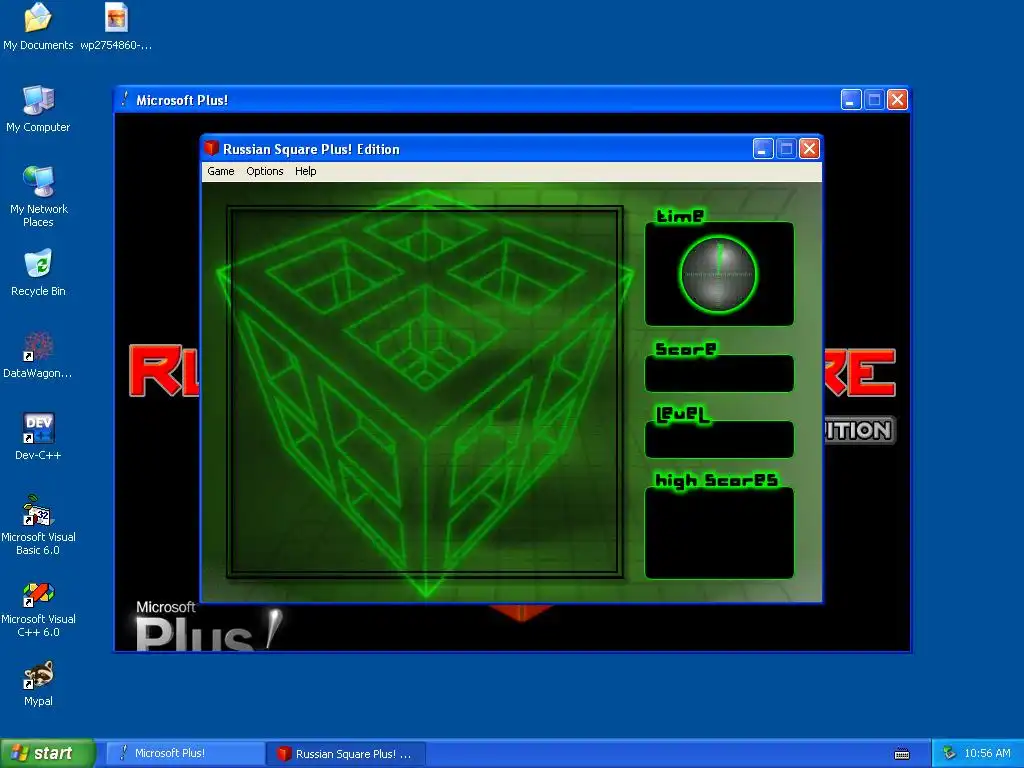Launch Microsoft Visual Basic 6.0 shortcut
This screenshot has width=1024, height=768.
(38, 525)
